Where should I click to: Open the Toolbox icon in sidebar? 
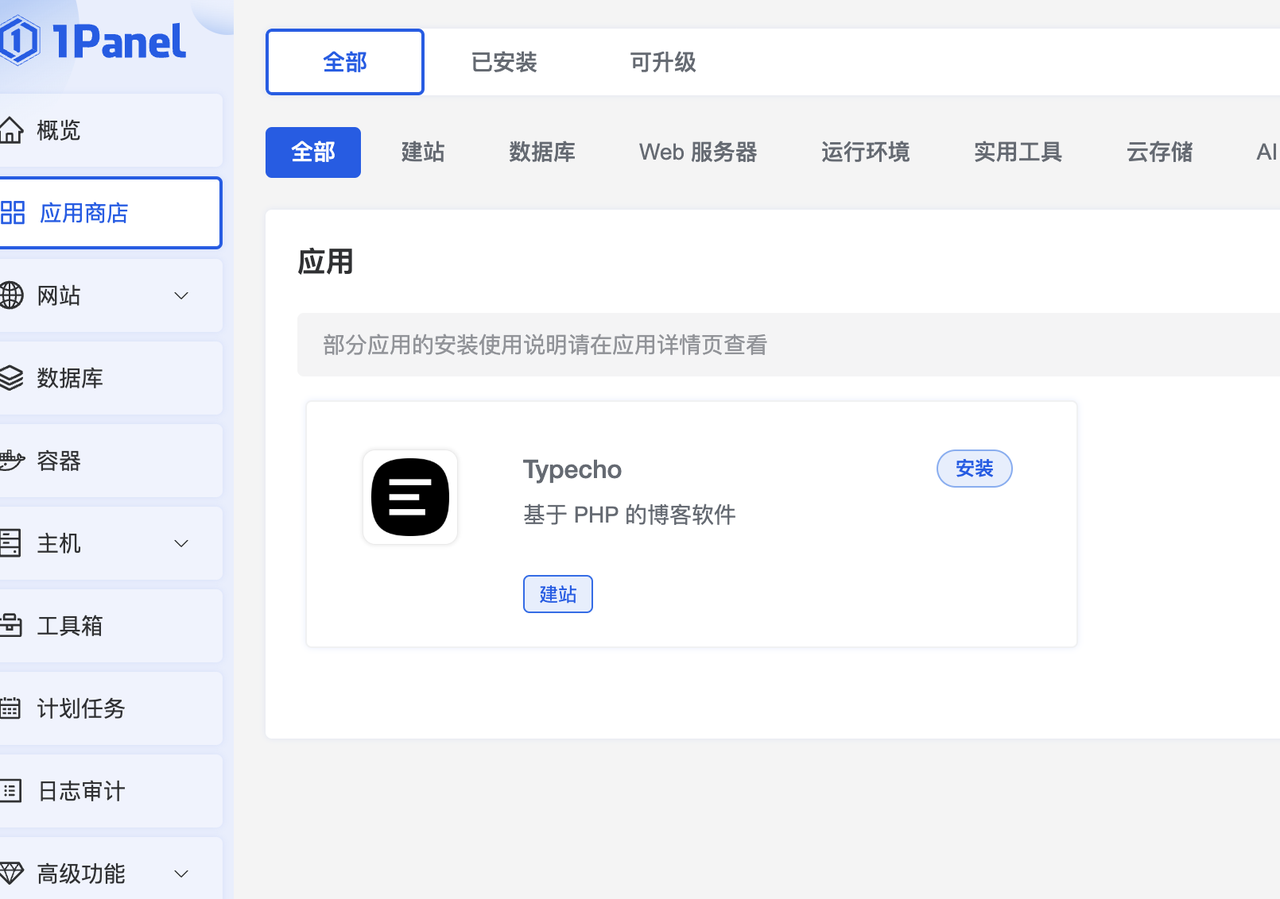[11, 626]
